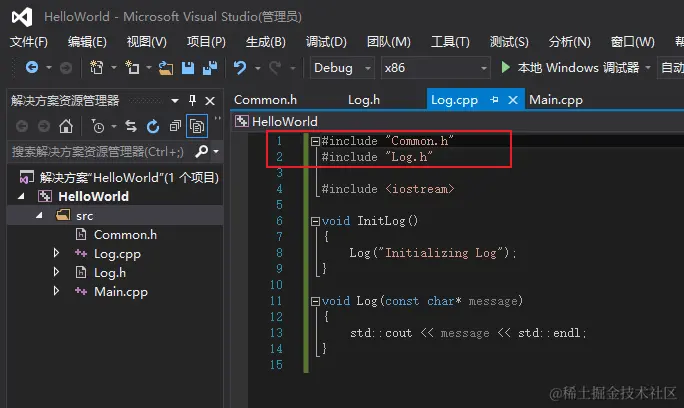Screen dimensions: 684x408
Task: Start debugging with the green play icon
Action: point(506,67)
